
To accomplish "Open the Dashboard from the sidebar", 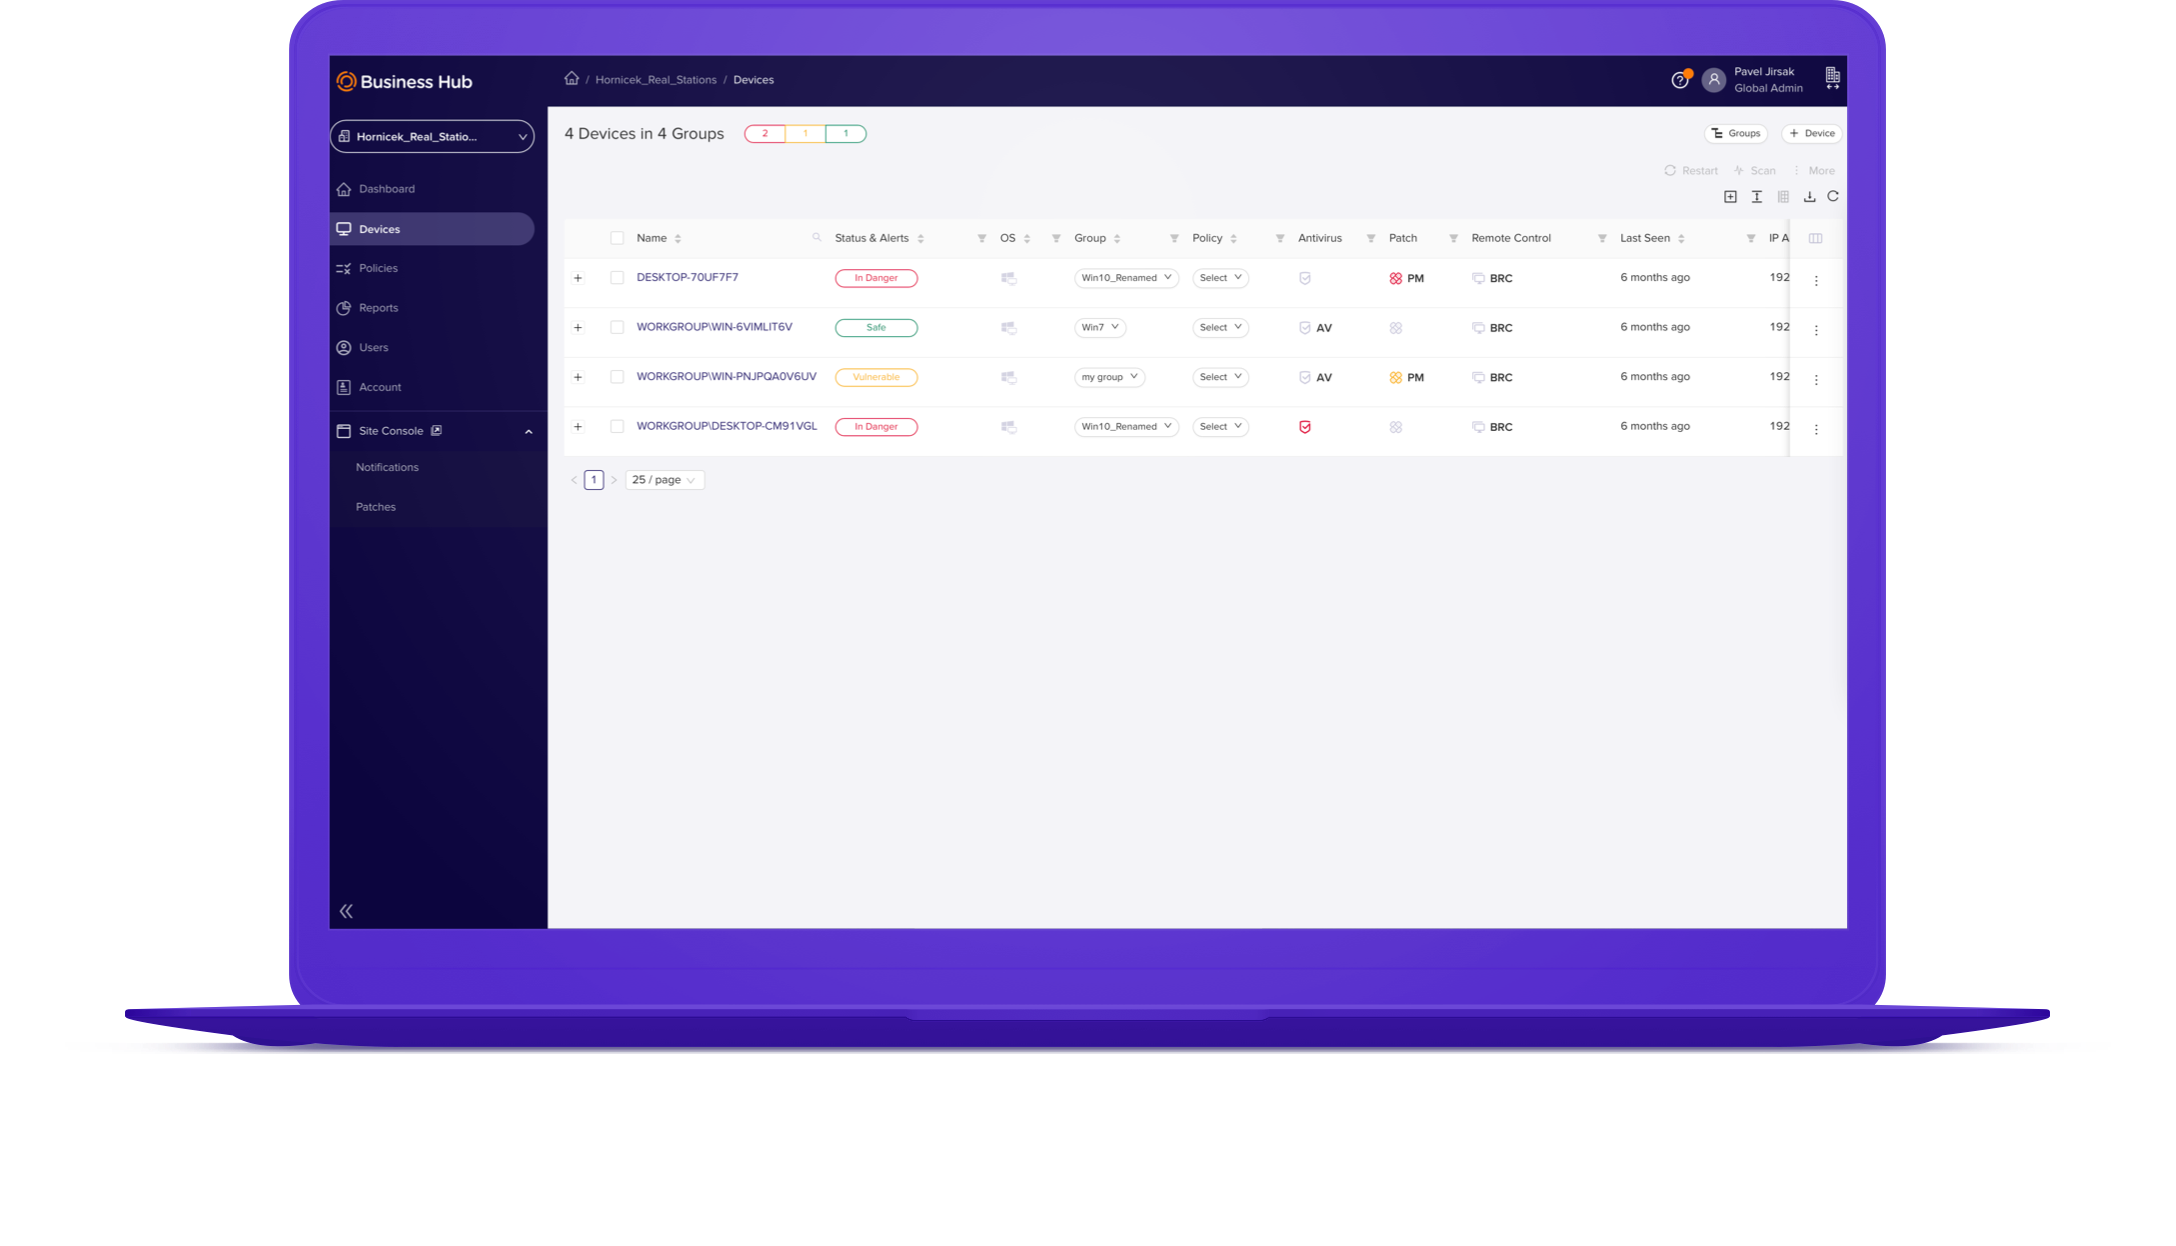I will (387, 188).
